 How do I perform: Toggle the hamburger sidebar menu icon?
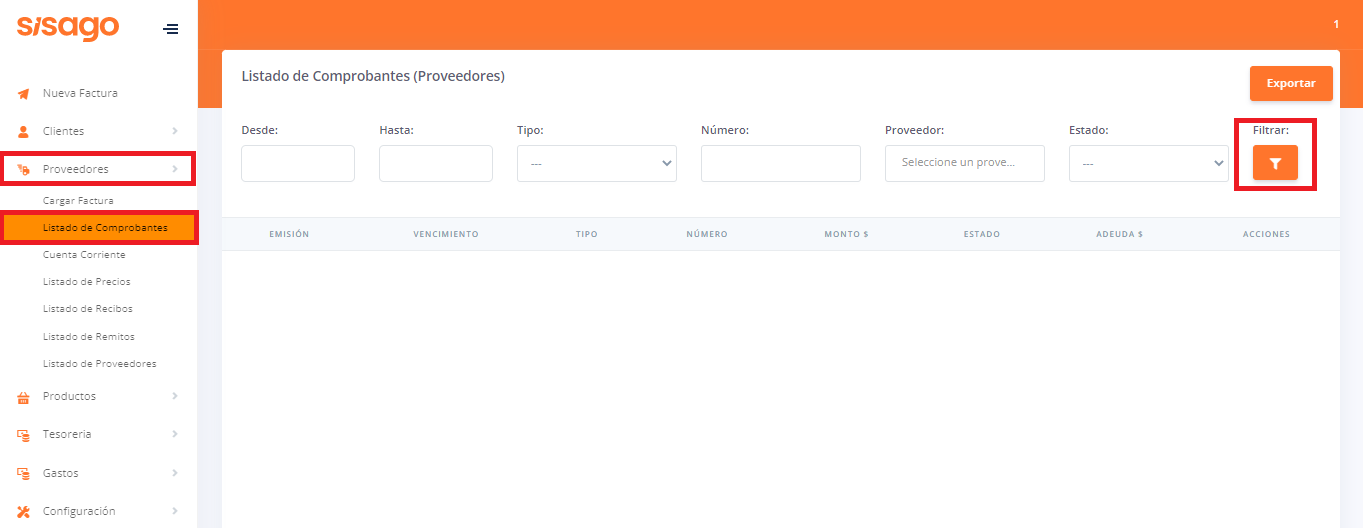[171, 29]
